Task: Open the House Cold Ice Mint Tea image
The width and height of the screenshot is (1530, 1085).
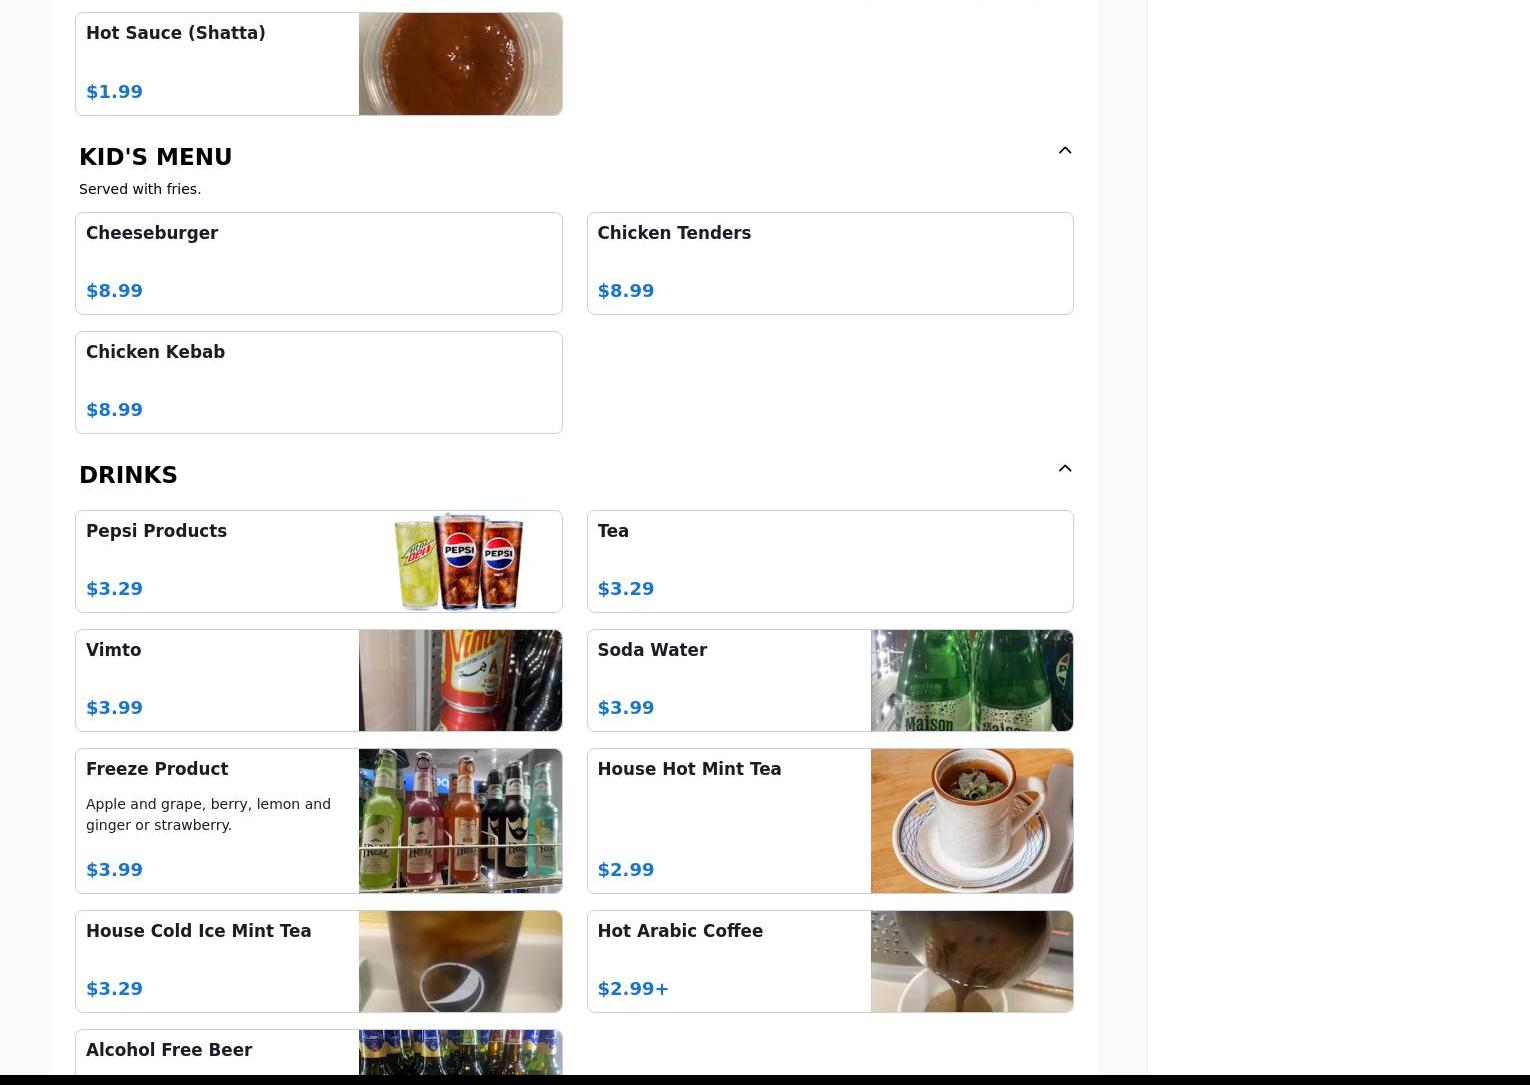Action: pyautogui.click(x=460, y=962)
